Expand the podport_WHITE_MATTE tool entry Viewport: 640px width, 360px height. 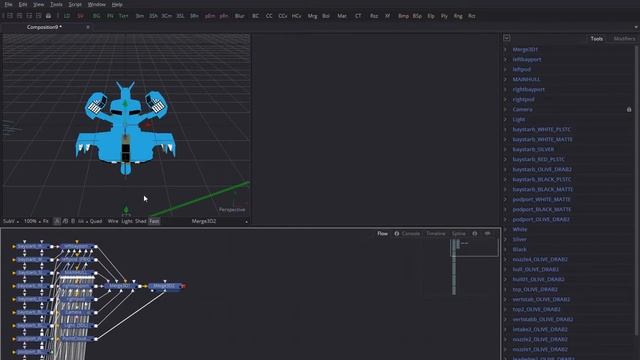[x=506, y=199]
